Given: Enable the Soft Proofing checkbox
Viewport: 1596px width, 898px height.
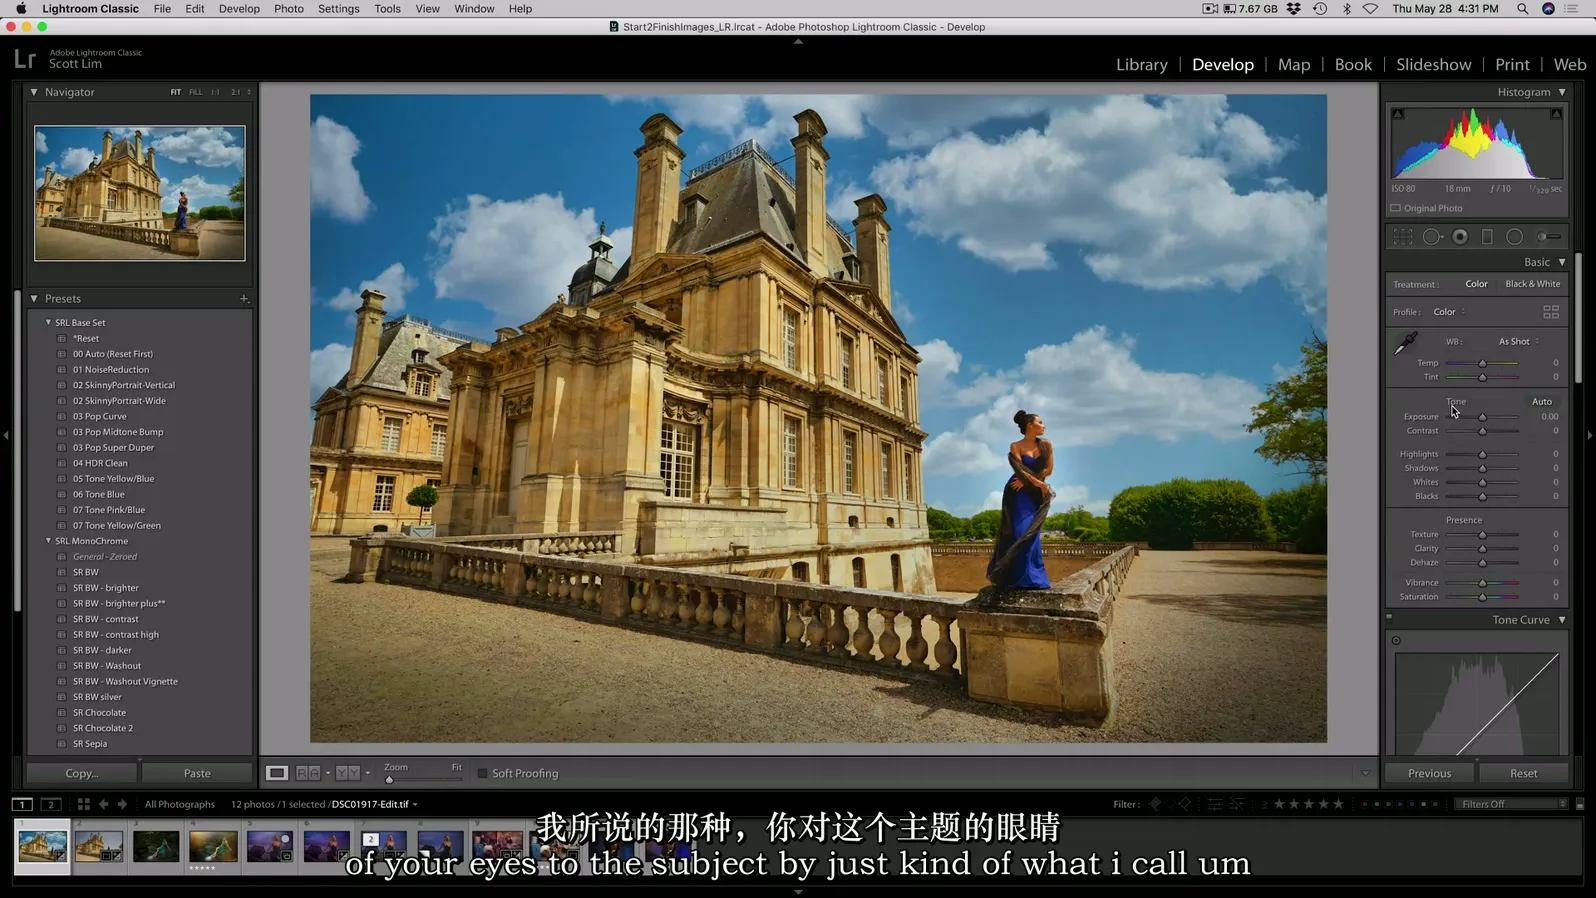Looking at the screenshot, I should (x=482, y=773).
